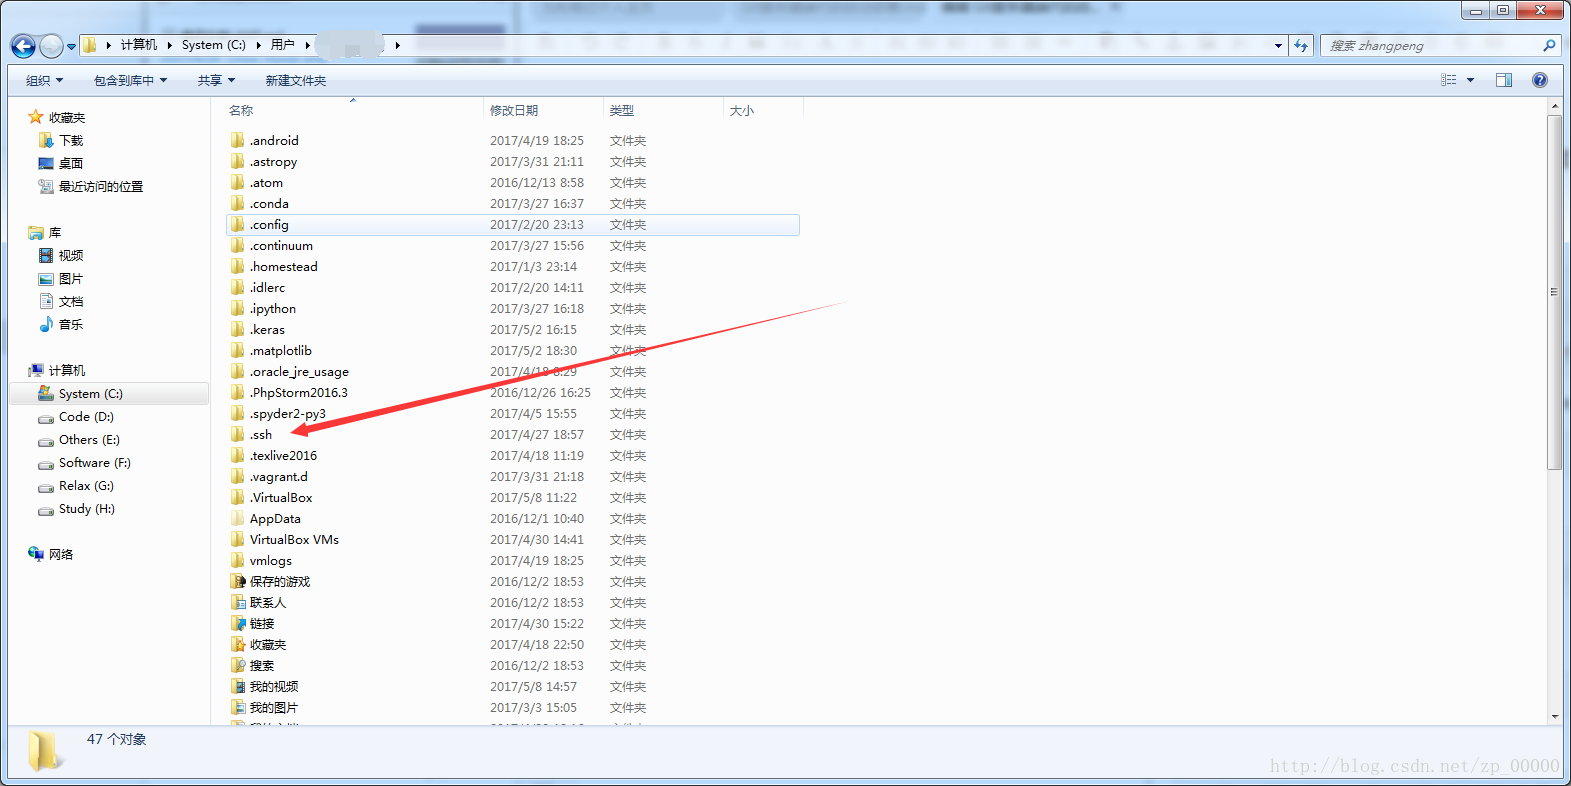Go forward with the forward arrow button
Screen dimensions: 1571x786
[x=51, y=46]
